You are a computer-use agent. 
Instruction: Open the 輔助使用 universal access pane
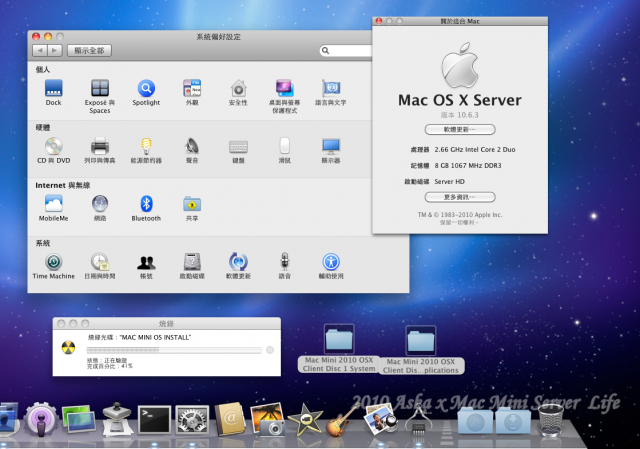tap(331, 266)
